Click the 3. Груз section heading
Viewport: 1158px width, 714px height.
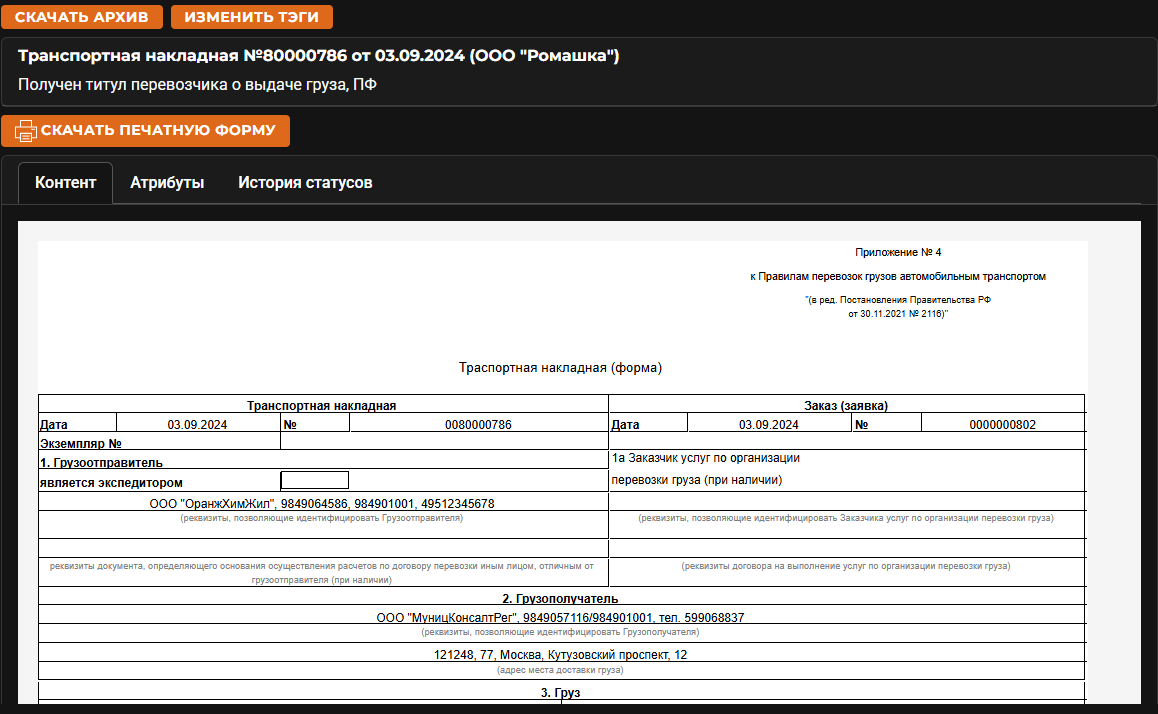point(561,693)
